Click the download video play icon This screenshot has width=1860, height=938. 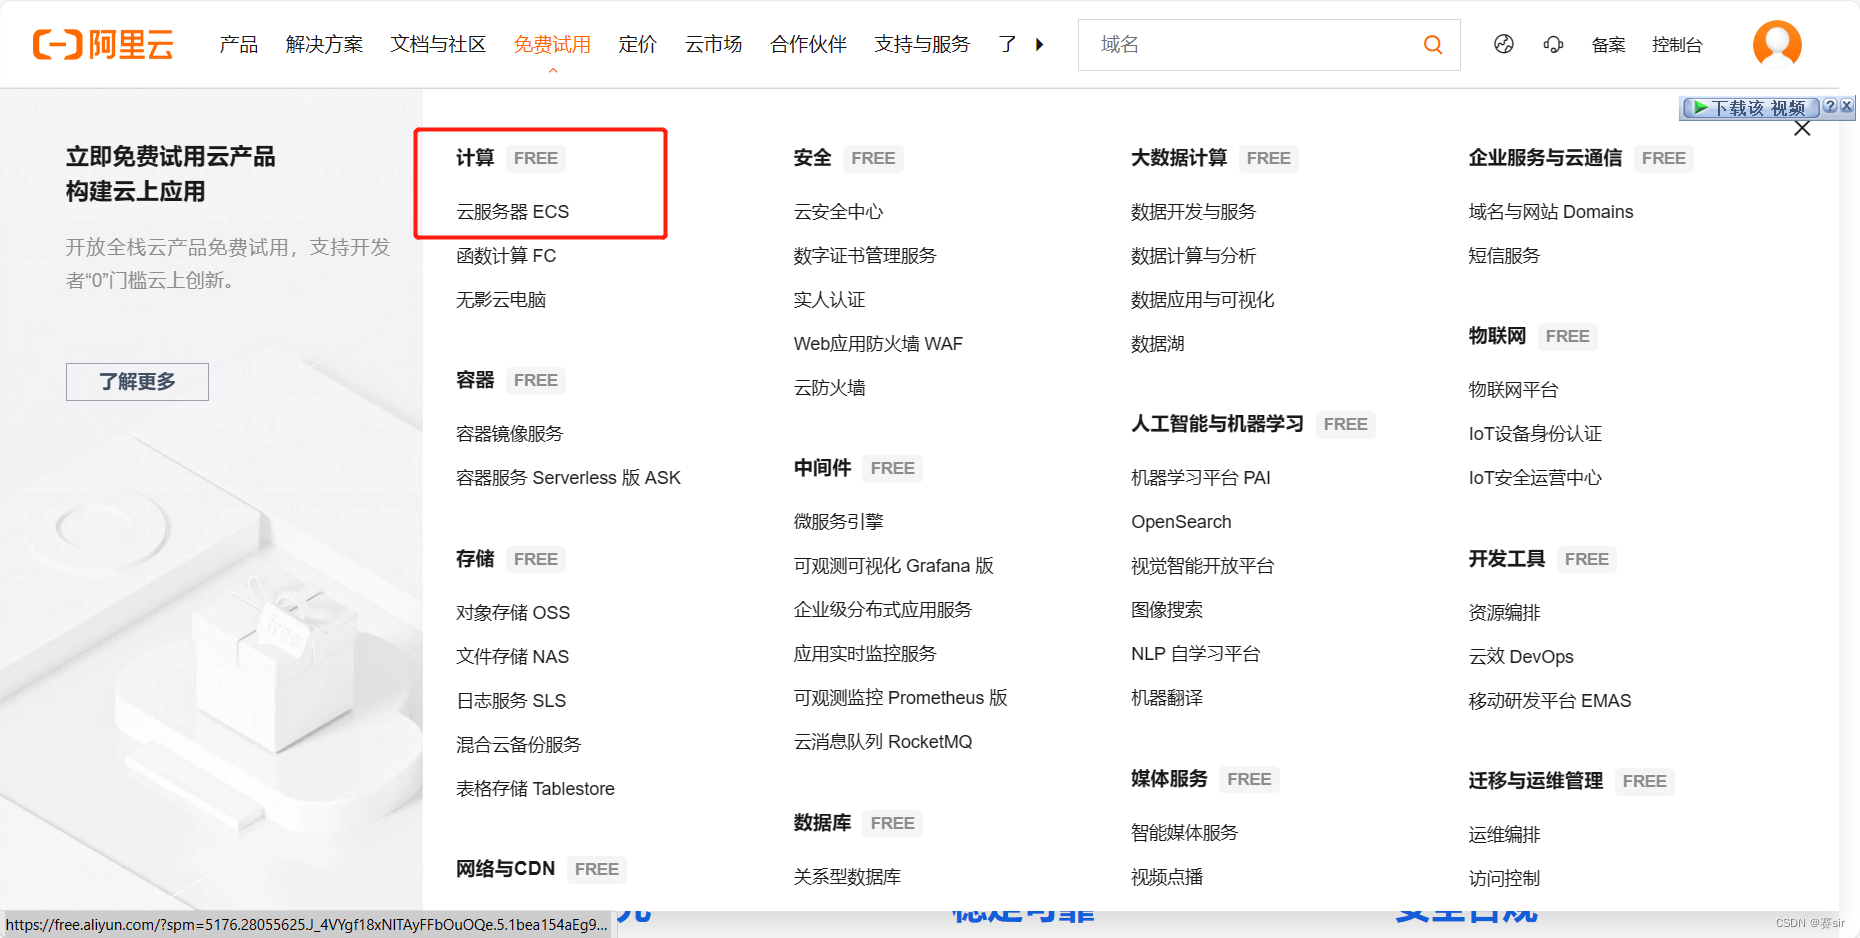coord(1700,107)
